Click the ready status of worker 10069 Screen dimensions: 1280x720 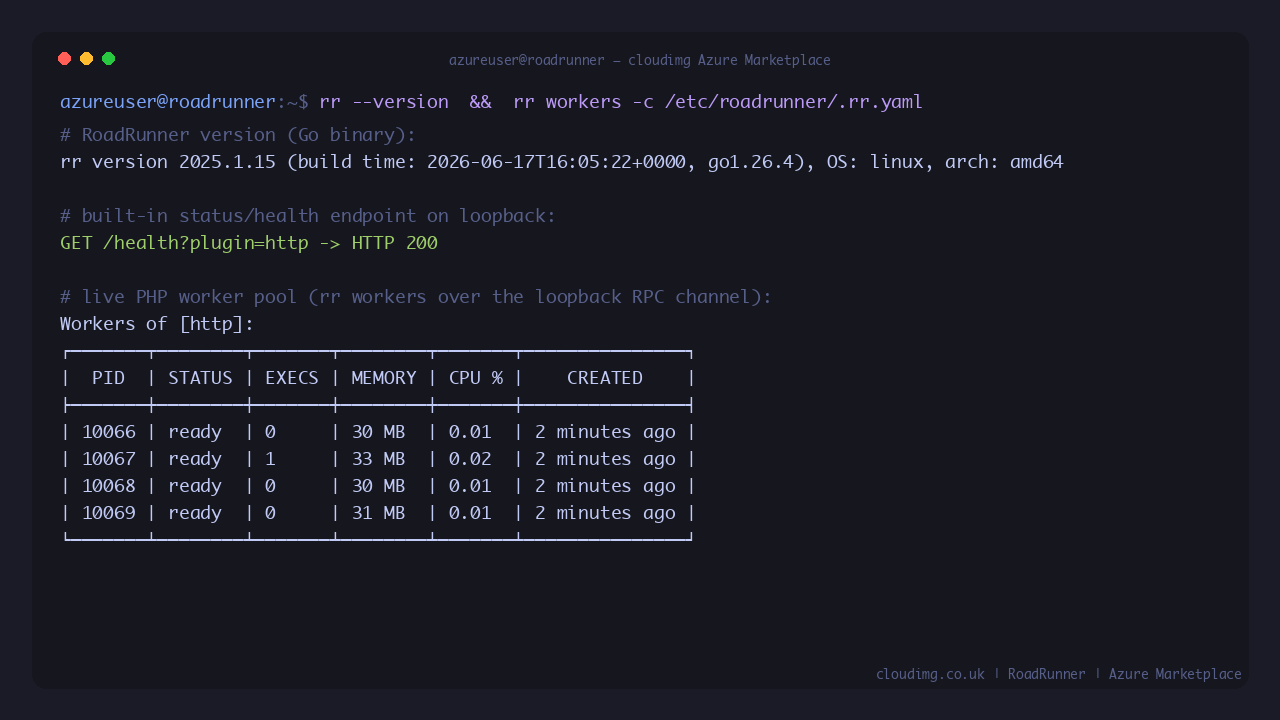[195, 513]
